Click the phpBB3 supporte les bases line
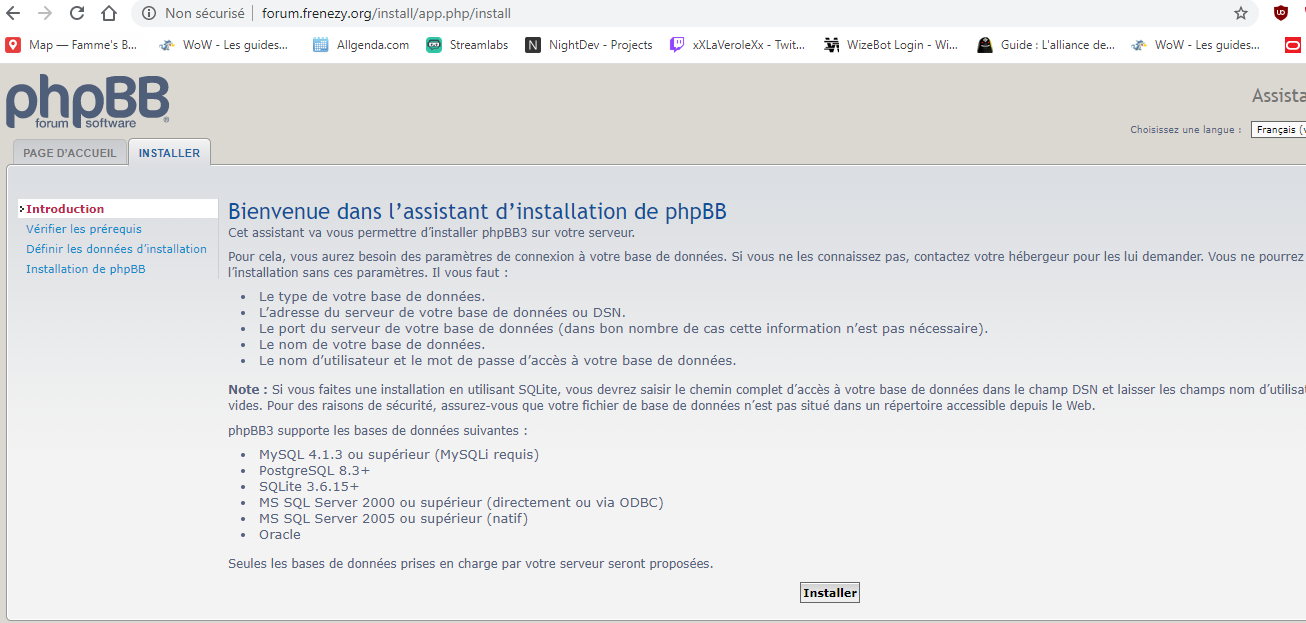This screenshot has width=1306, height=623. click(x=377, y=431)
